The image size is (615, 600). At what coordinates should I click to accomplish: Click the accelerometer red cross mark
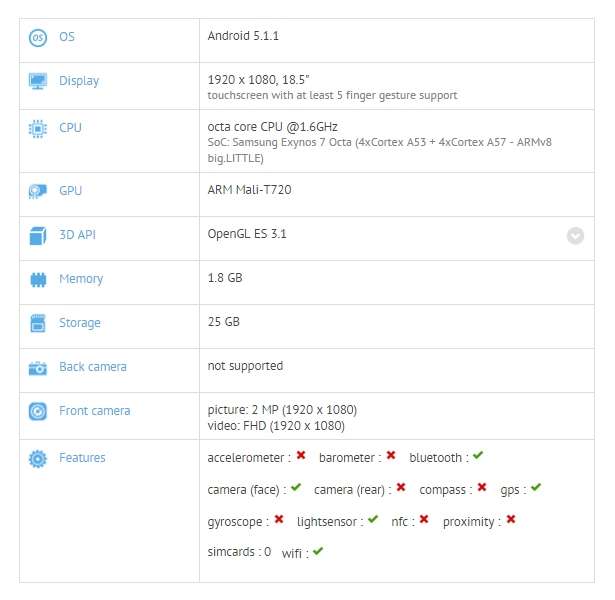pos(301,455)
